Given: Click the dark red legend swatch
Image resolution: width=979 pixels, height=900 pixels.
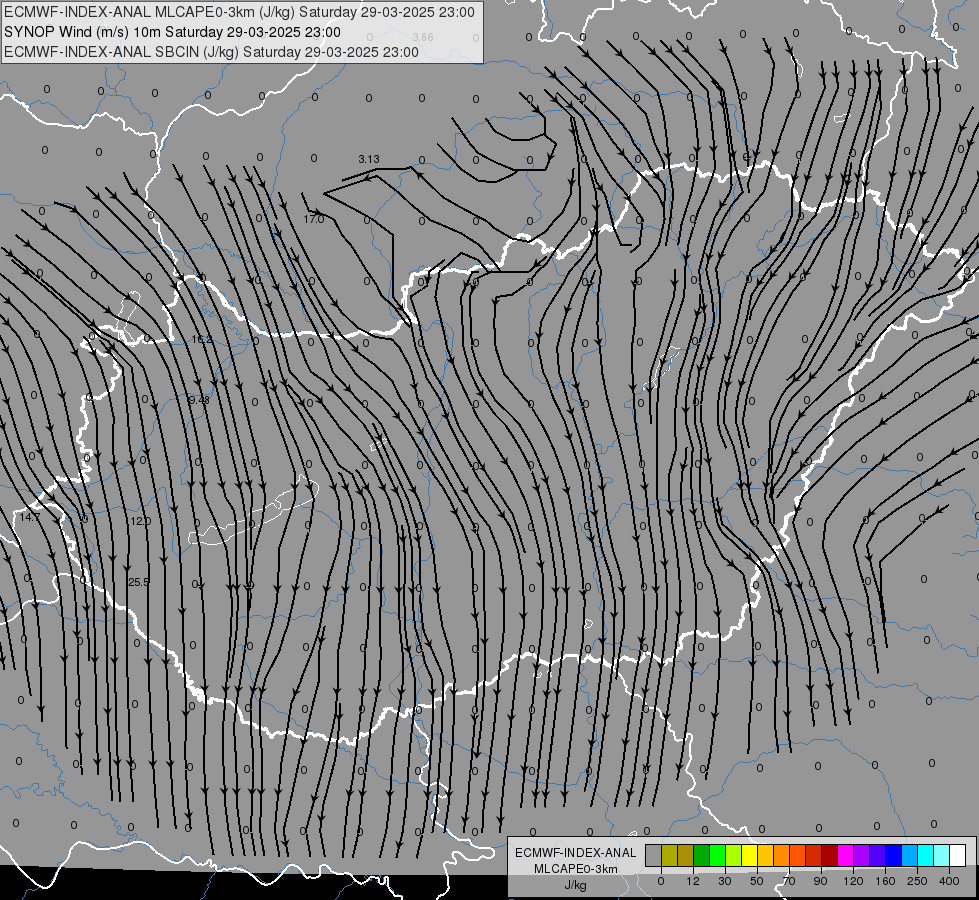Looking at the screenshot, I should coord(830,855).
